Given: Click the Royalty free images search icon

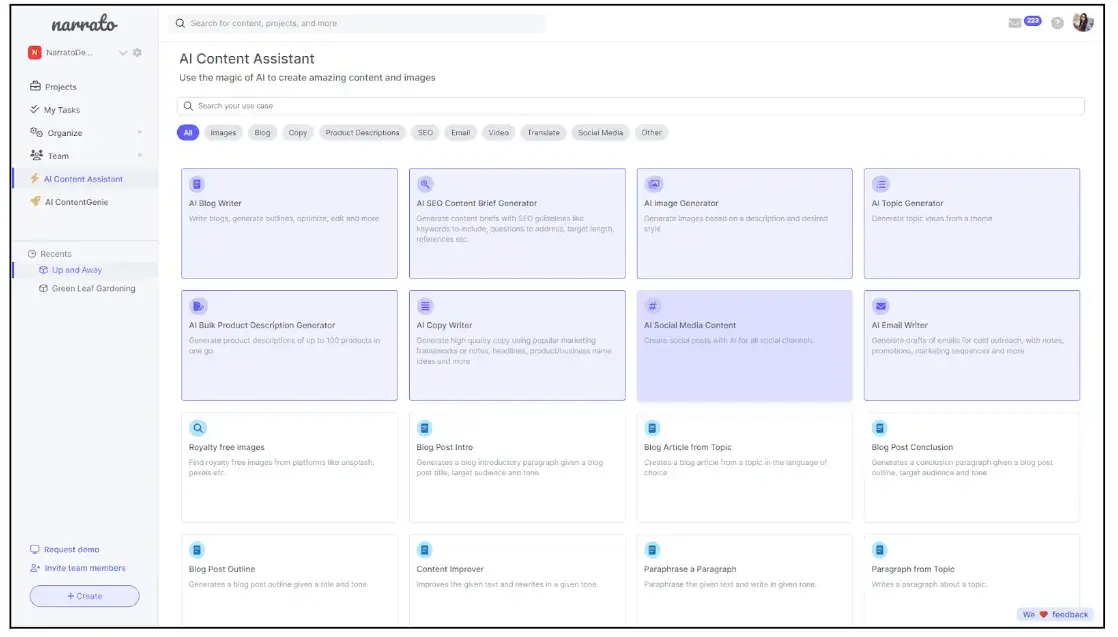Looking at the screenshot, I should 198,428.
